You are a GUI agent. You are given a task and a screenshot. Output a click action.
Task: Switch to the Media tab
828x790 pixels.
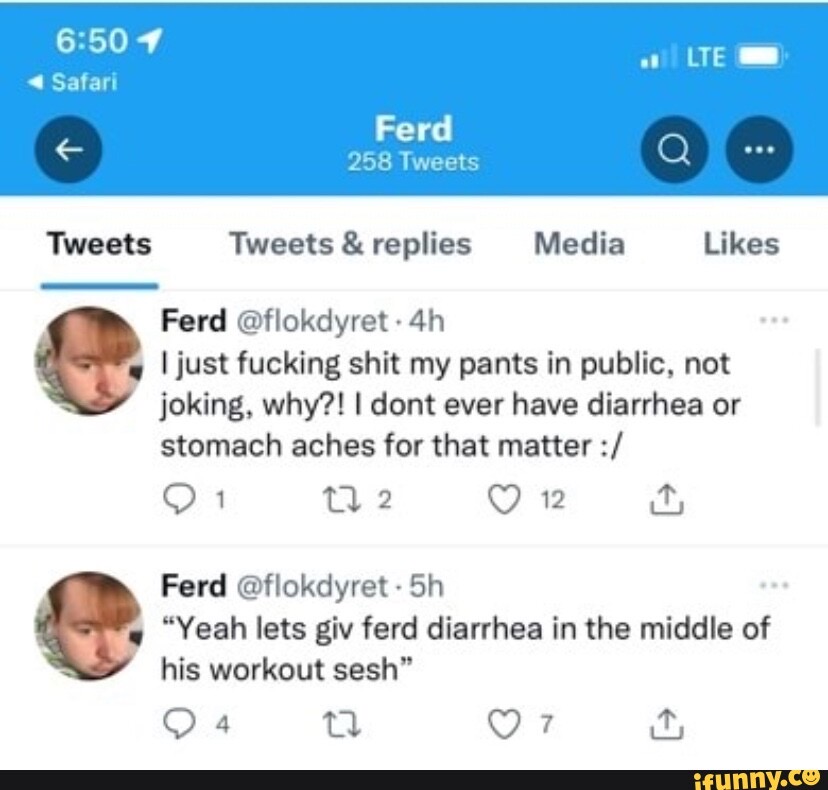click(579, 244)
